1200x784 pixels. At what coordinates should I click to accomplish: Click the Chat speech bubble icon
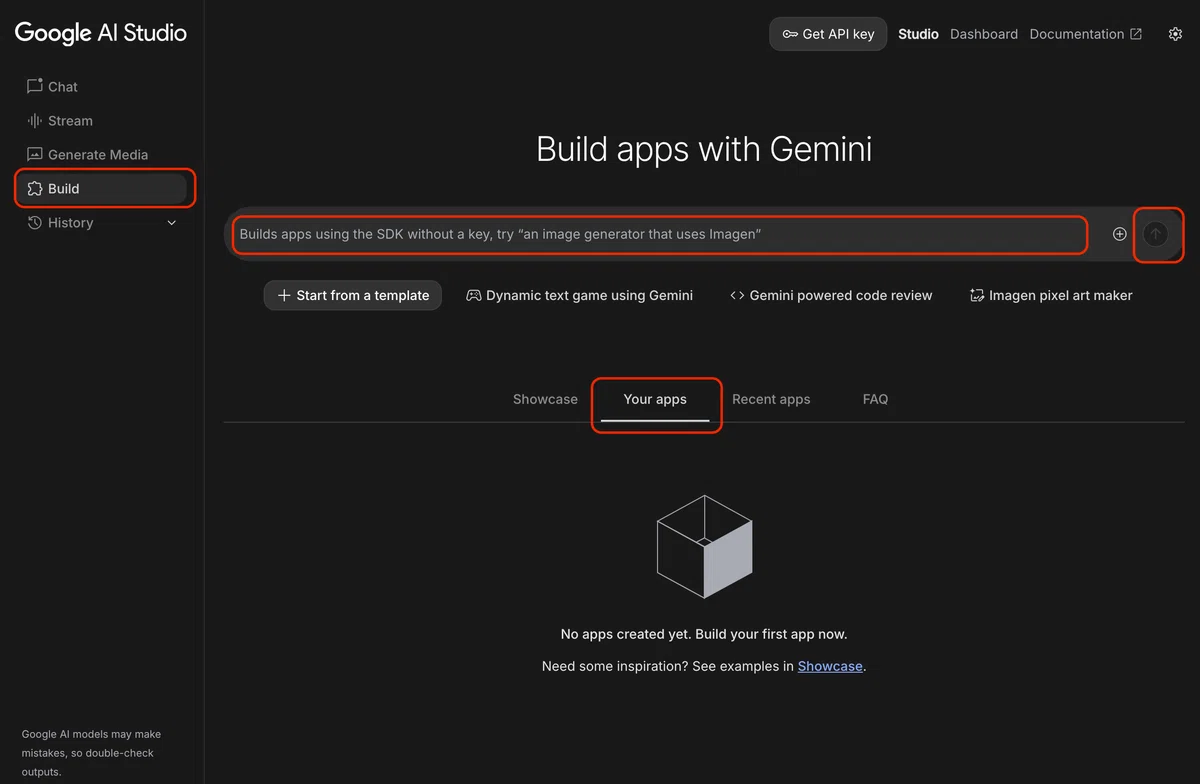35,87
